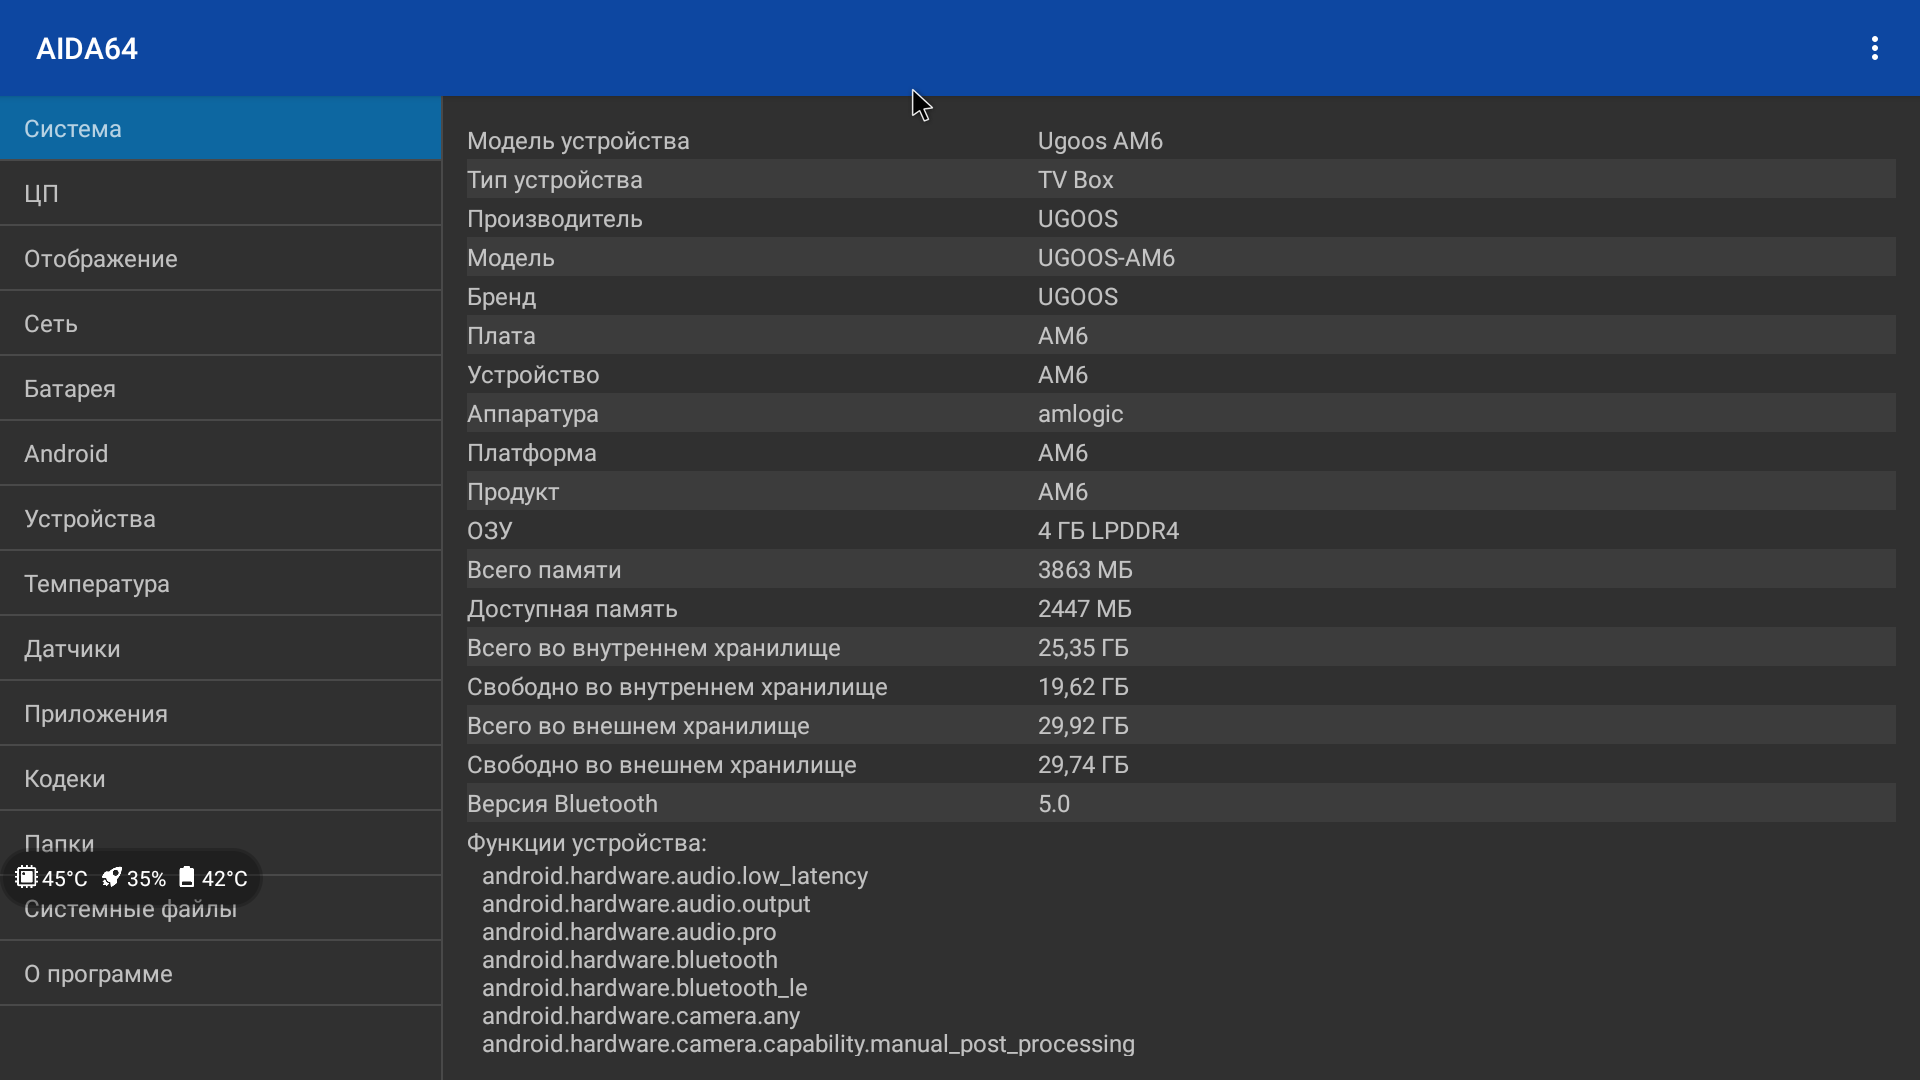This screenshot has height=1080, width=1920.
Task: Click the 45°C reading in overlay
Action: coord(65,878)
